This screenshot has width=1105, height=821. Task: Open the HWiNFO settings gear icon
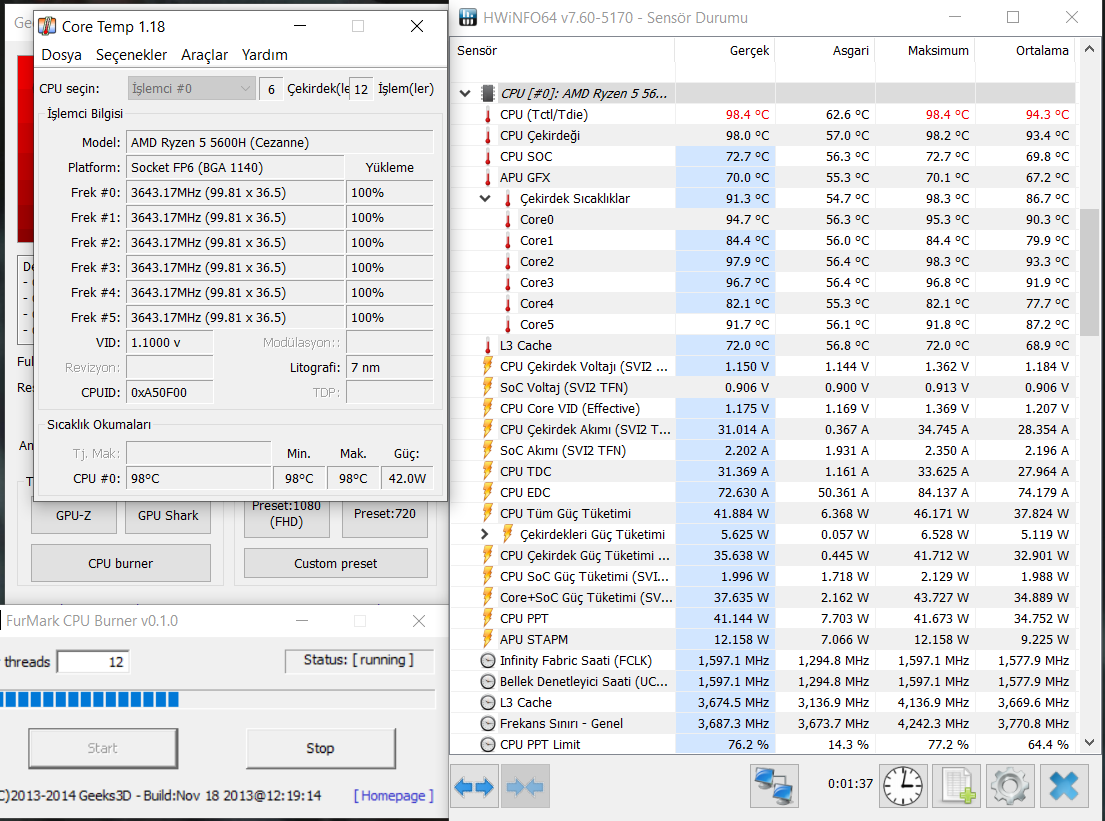pyautogui.click(x=1010, y=786)
